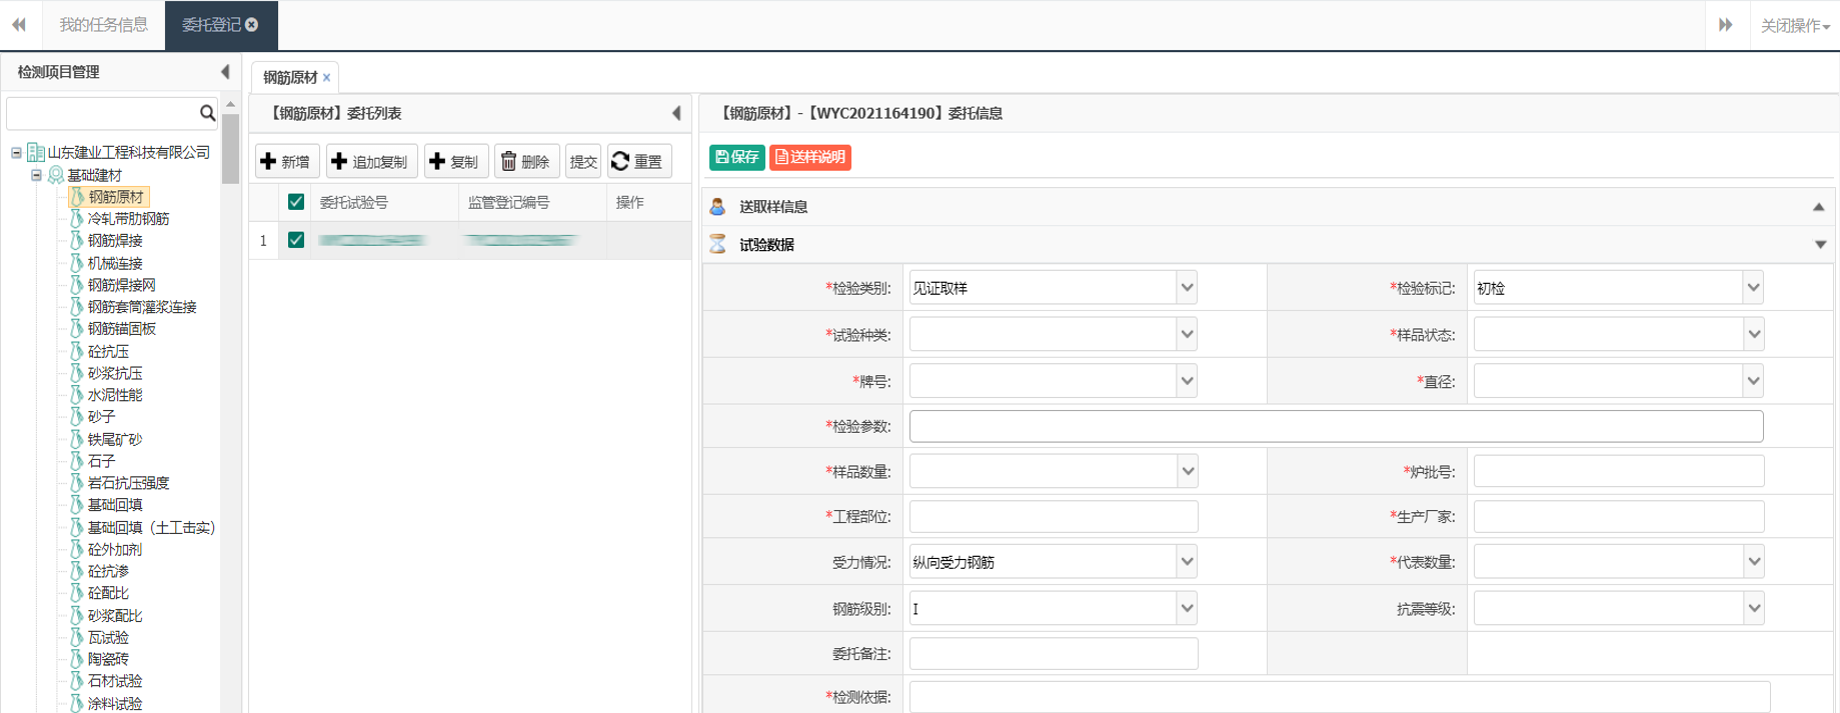The height and width of the screenshot is (713, 1840).
Task: Toggle the checkbox in row 1
Action: point(296,240)
